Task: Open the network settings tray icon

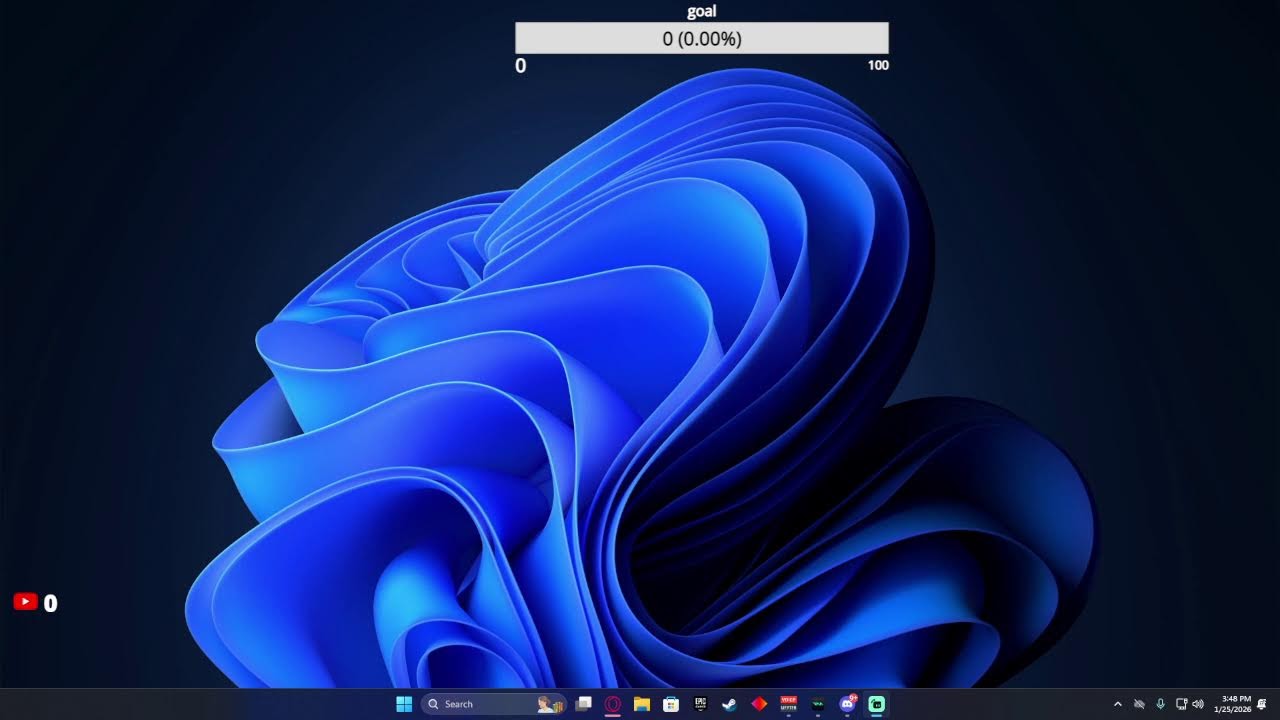Action: coord(1181,704)
